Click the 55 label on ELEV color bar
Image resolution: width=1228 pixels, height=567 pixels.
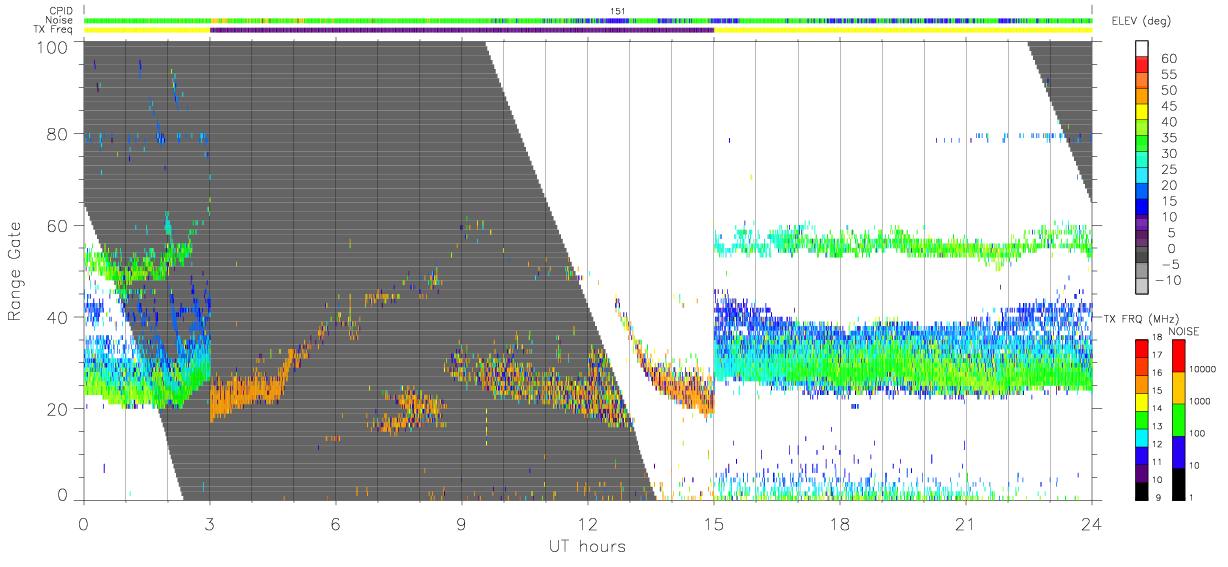click(1168, 75)
